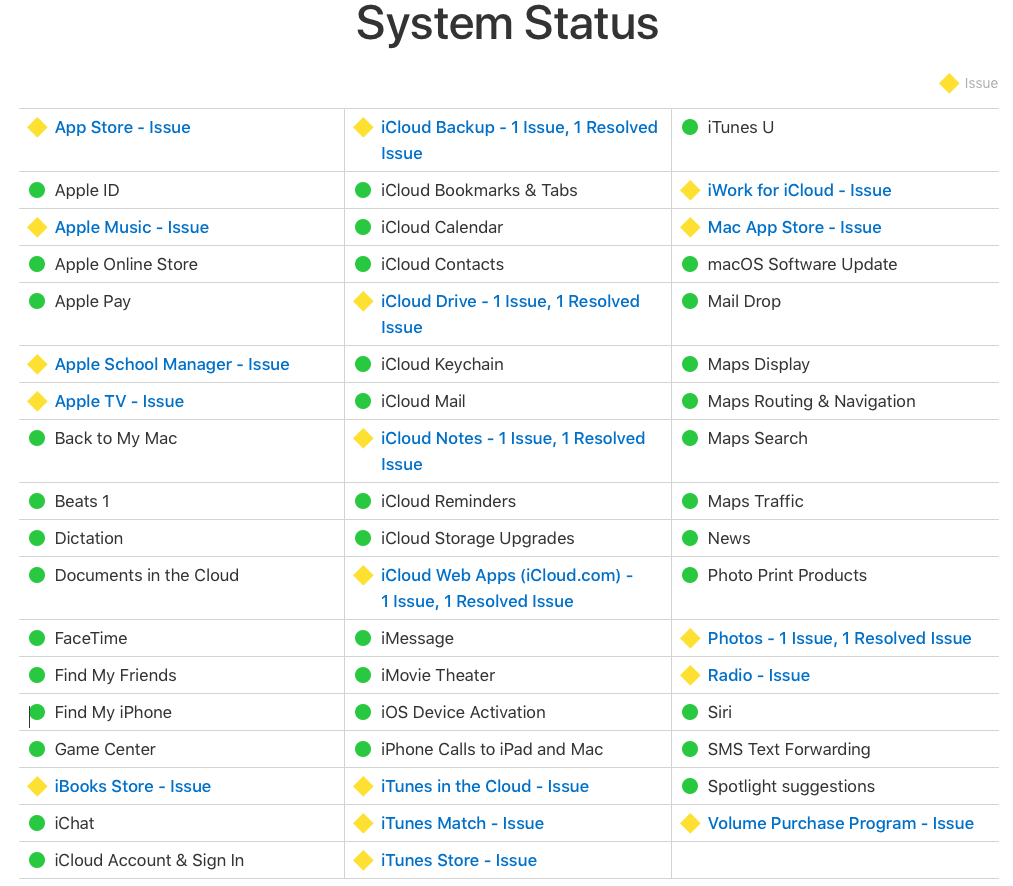The height and width of the screenshot is (886, 1013).
Task: Click the Documents in the Cloud entry
Action: (147, 575)
